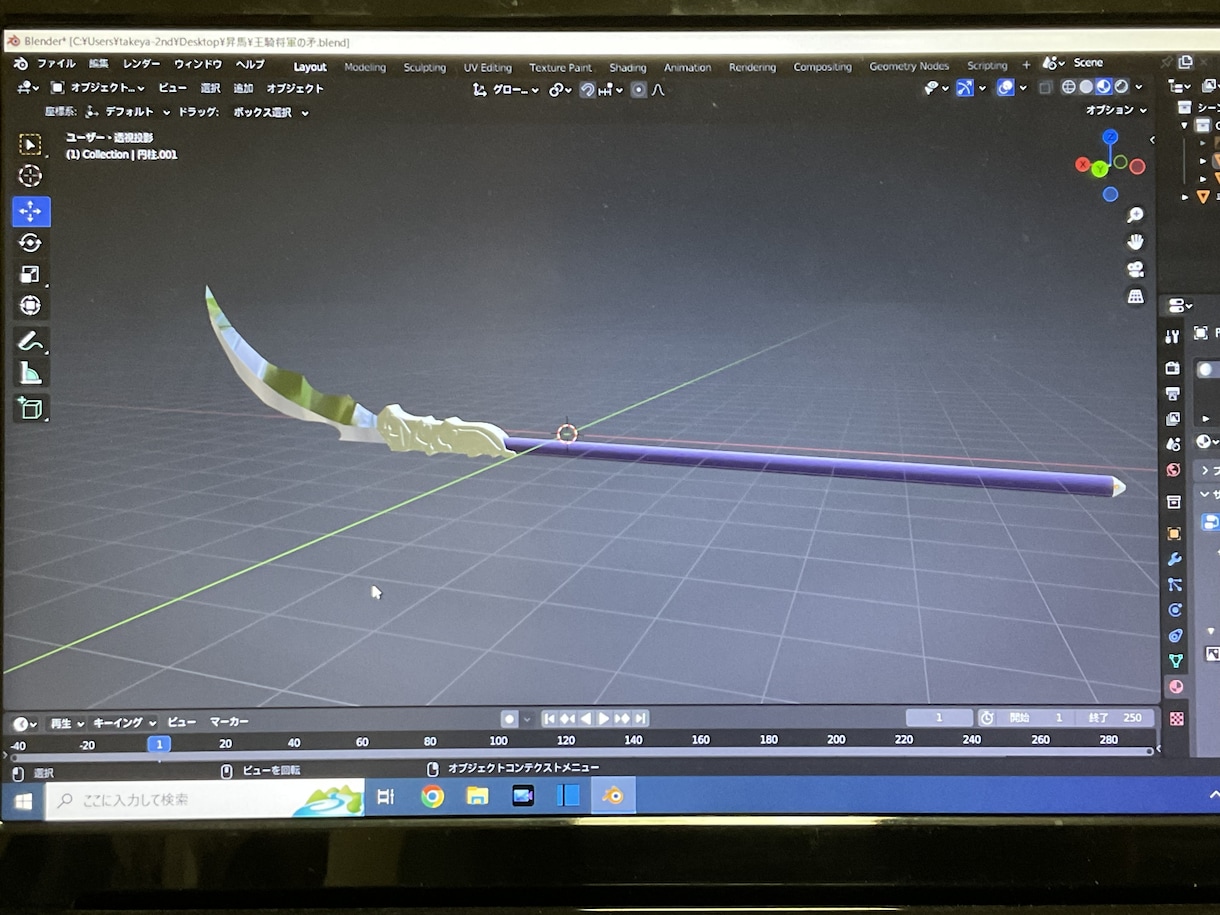
Task: Toggle viewport overlays button
Action: pos(1005,88)
